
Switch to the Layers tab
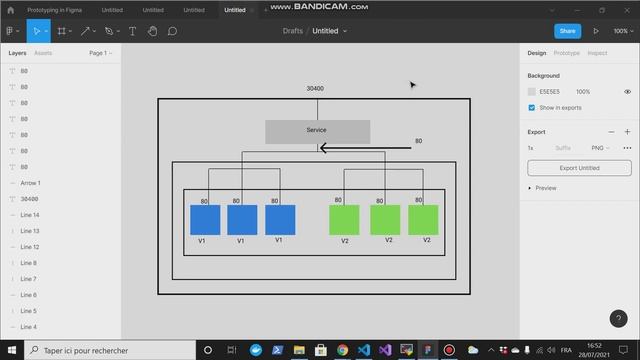coord(17,53)
